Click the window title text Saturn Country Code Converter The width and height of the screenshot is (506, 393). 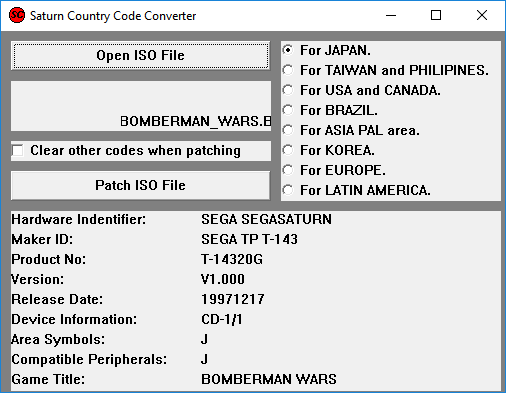coord(113,16)
